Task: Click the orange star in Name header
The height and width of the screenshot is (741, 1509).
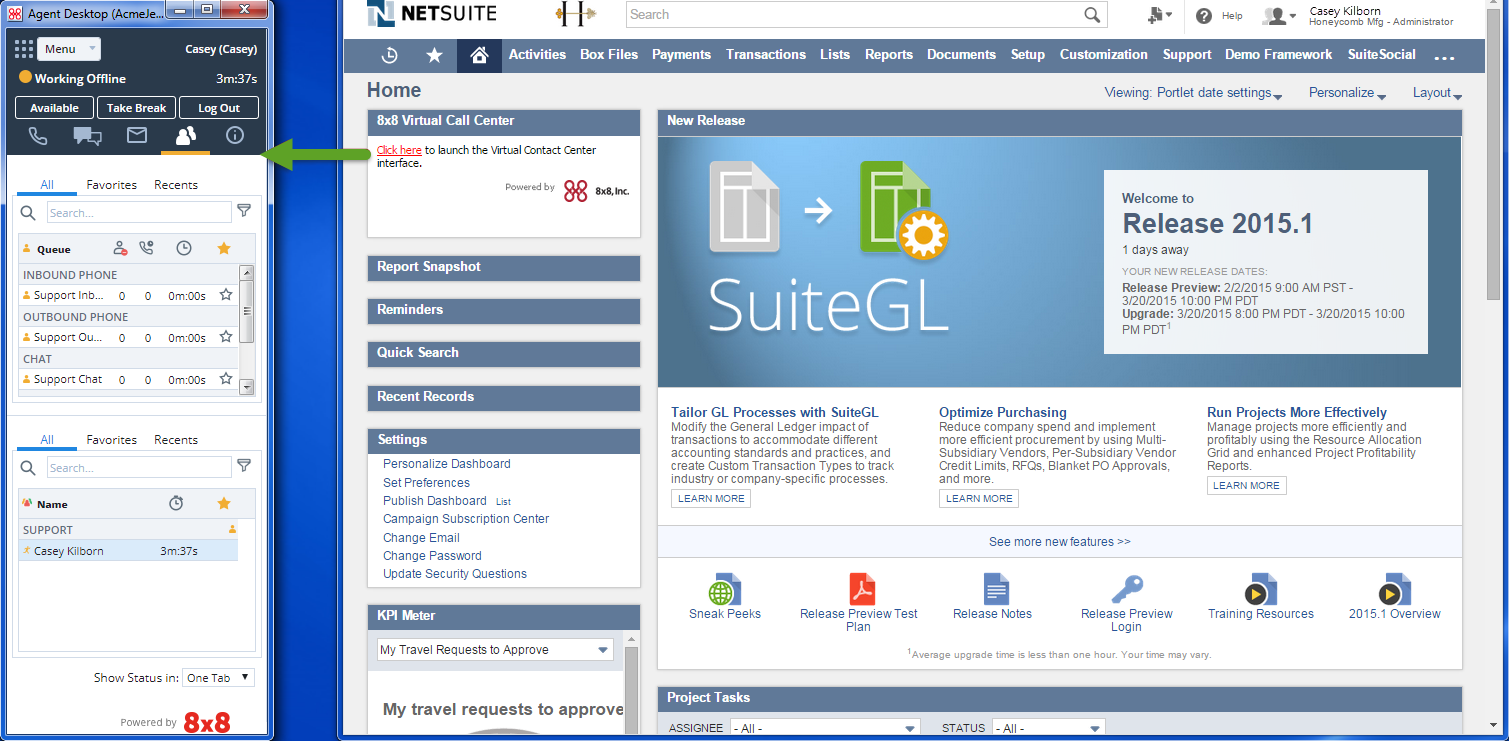Action: 224,503
